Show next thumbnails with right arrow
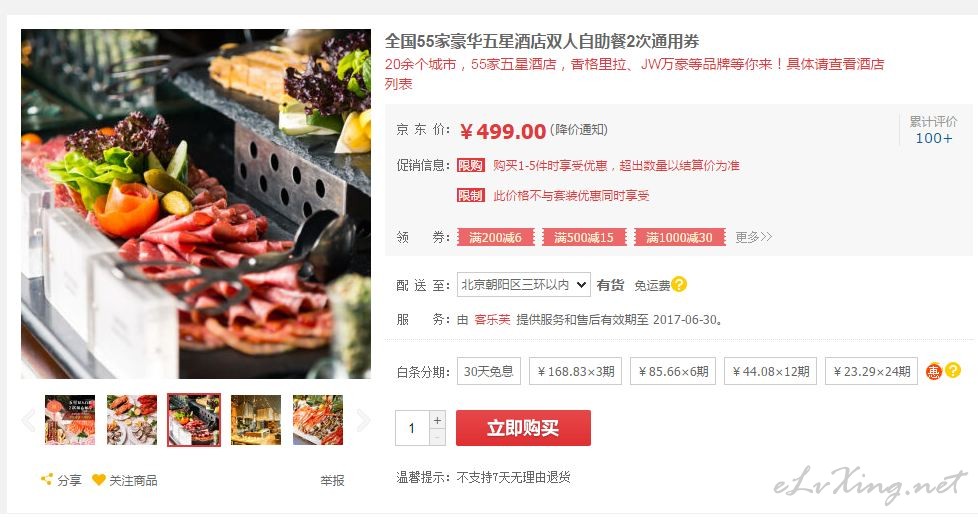This screenshot has height=518, width=978. coord(362,420)
